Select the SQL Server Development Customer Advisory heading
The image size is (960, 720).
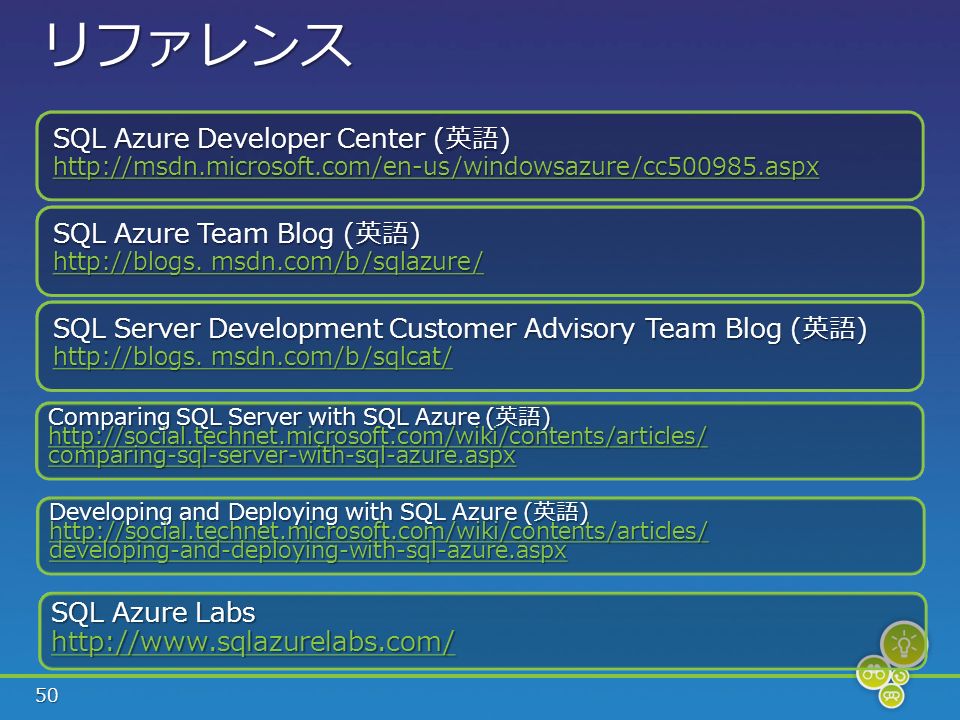click(x=460, y=329)
